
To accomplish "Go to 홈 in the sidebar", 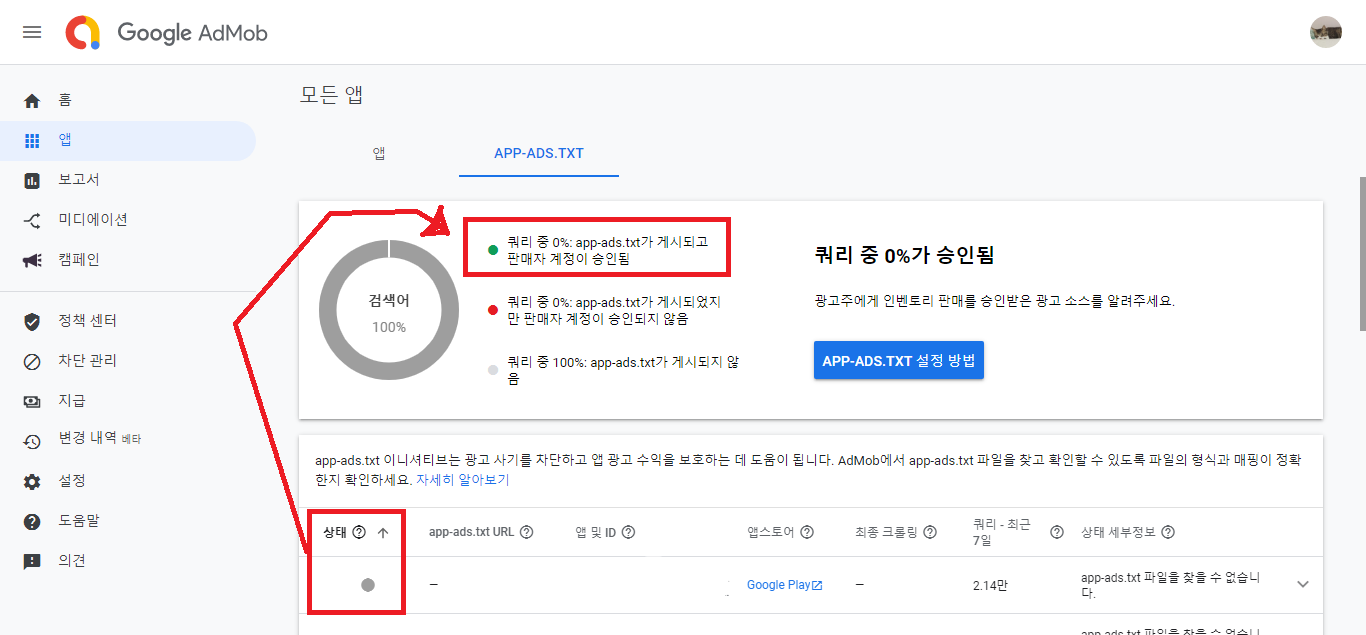I will click(x=64, y=100).
